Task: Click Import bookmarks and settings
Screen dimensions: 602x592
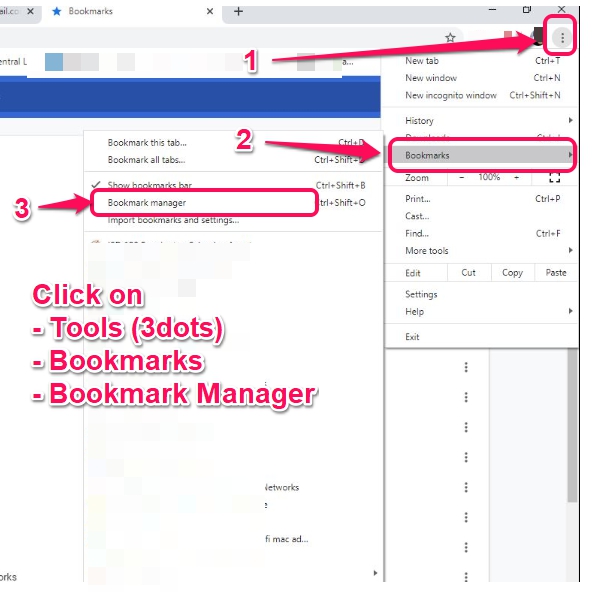Action: (173, 220)
